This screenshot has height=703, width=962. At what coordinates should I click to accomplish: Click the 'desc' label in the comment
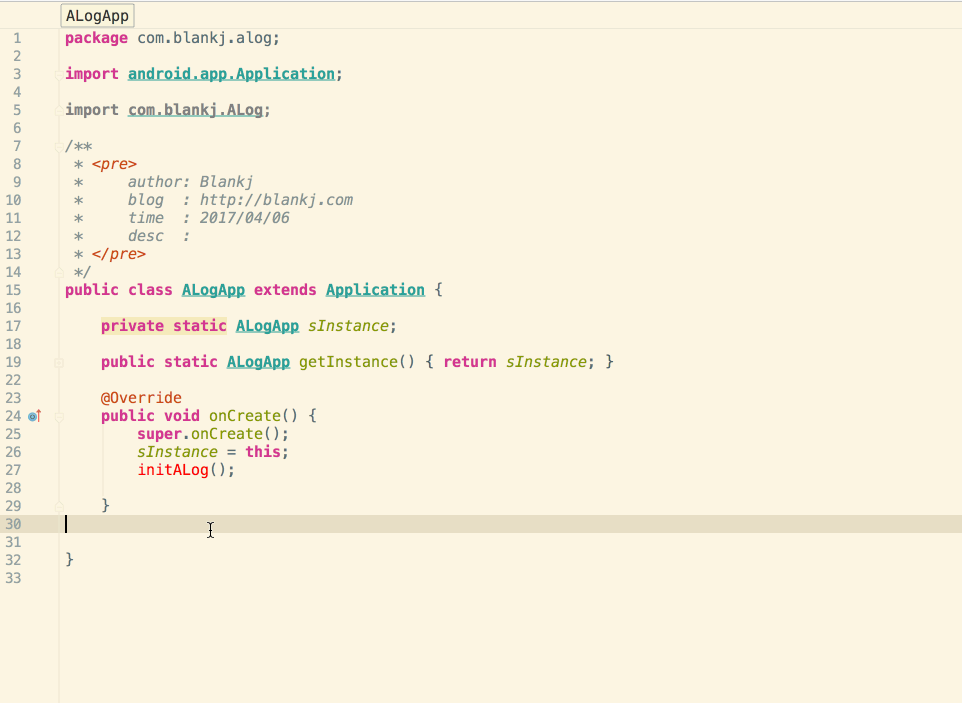[x=146, y=236]
